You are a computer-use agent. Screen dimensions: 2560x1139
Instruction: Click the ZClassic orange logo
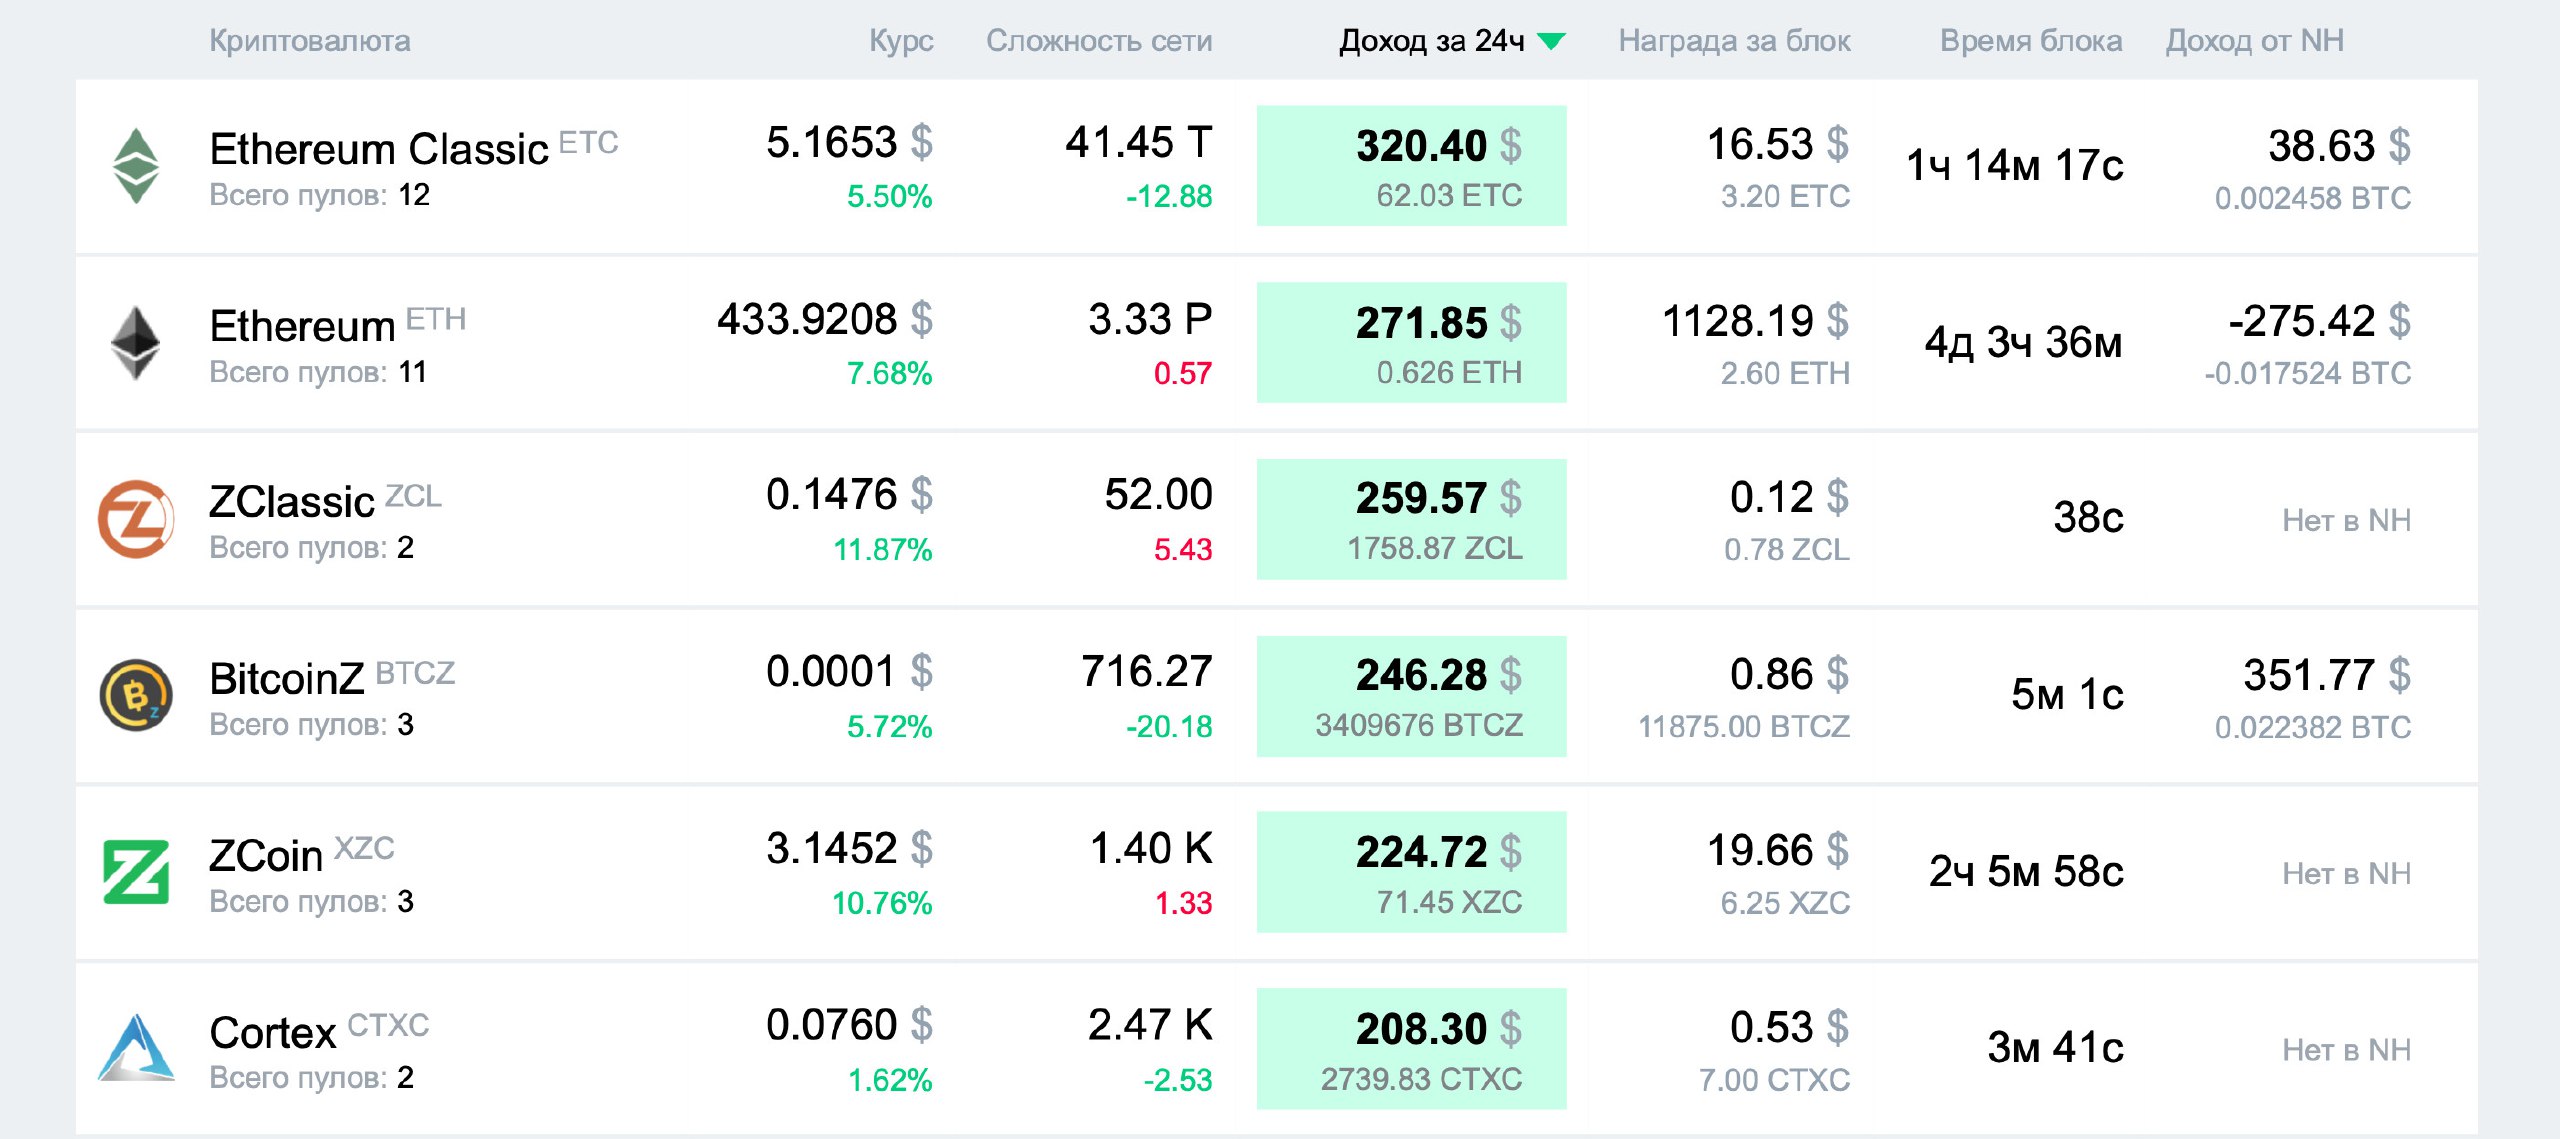point(136,519)
